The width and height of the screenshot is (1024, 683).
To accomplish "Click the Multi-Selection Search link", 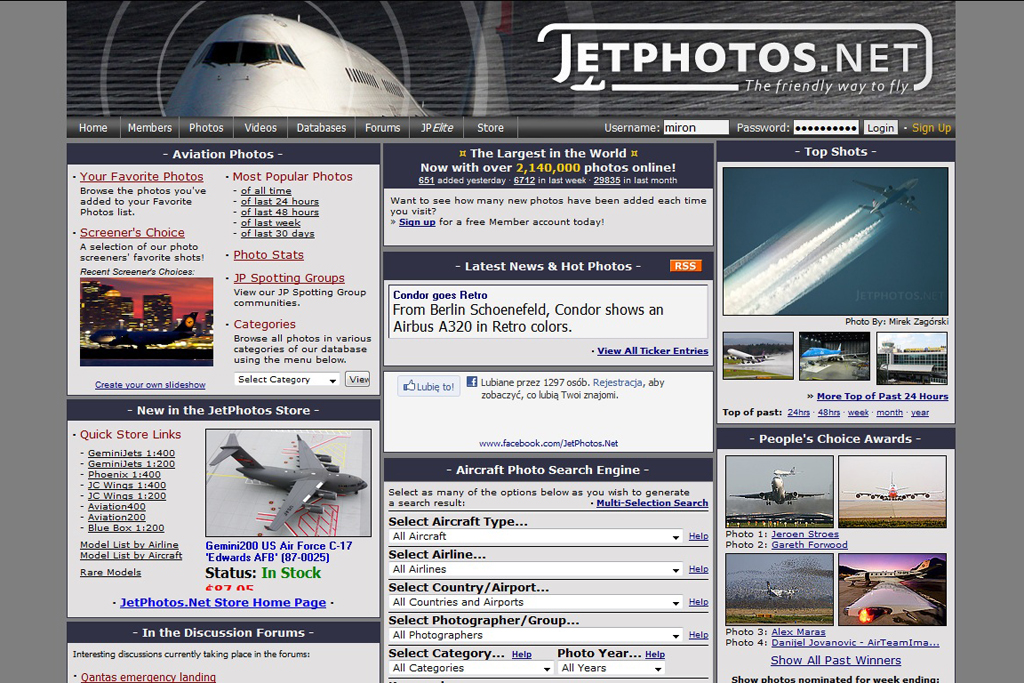I will click(x=652, y=503).
